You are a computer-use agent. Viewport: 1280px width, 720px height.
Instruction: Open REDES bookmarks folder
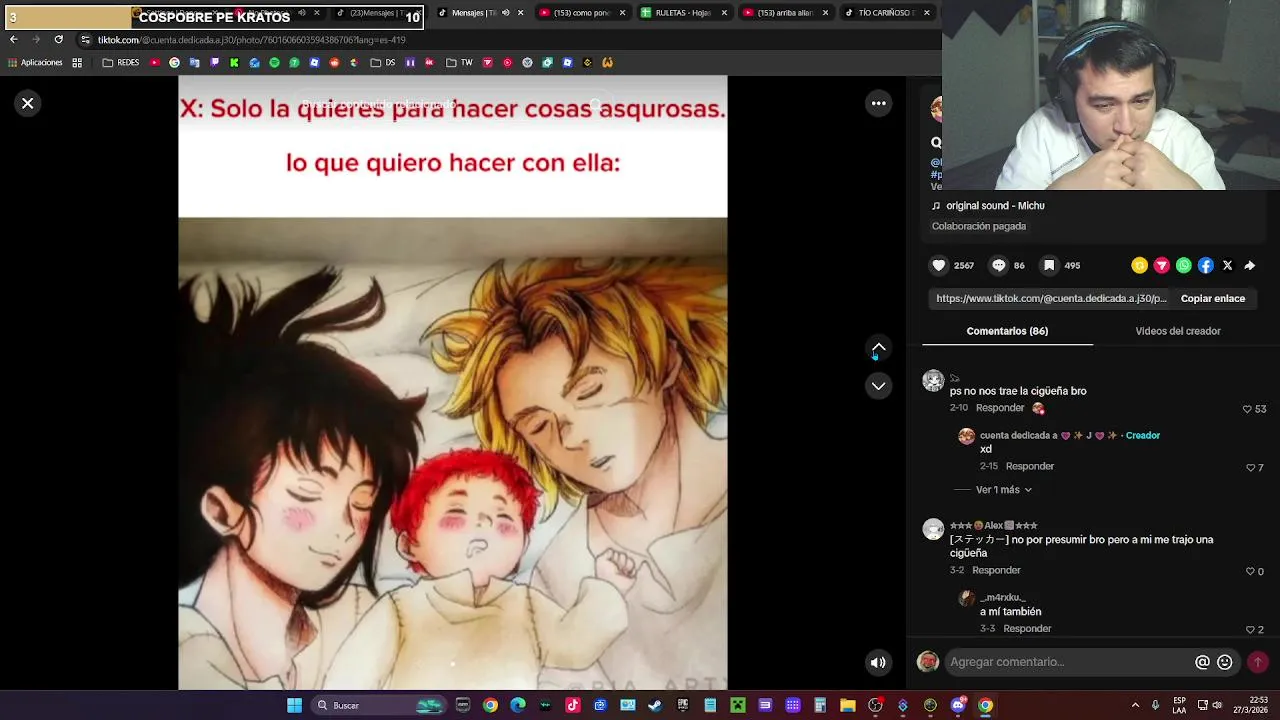tap(121, 62)
